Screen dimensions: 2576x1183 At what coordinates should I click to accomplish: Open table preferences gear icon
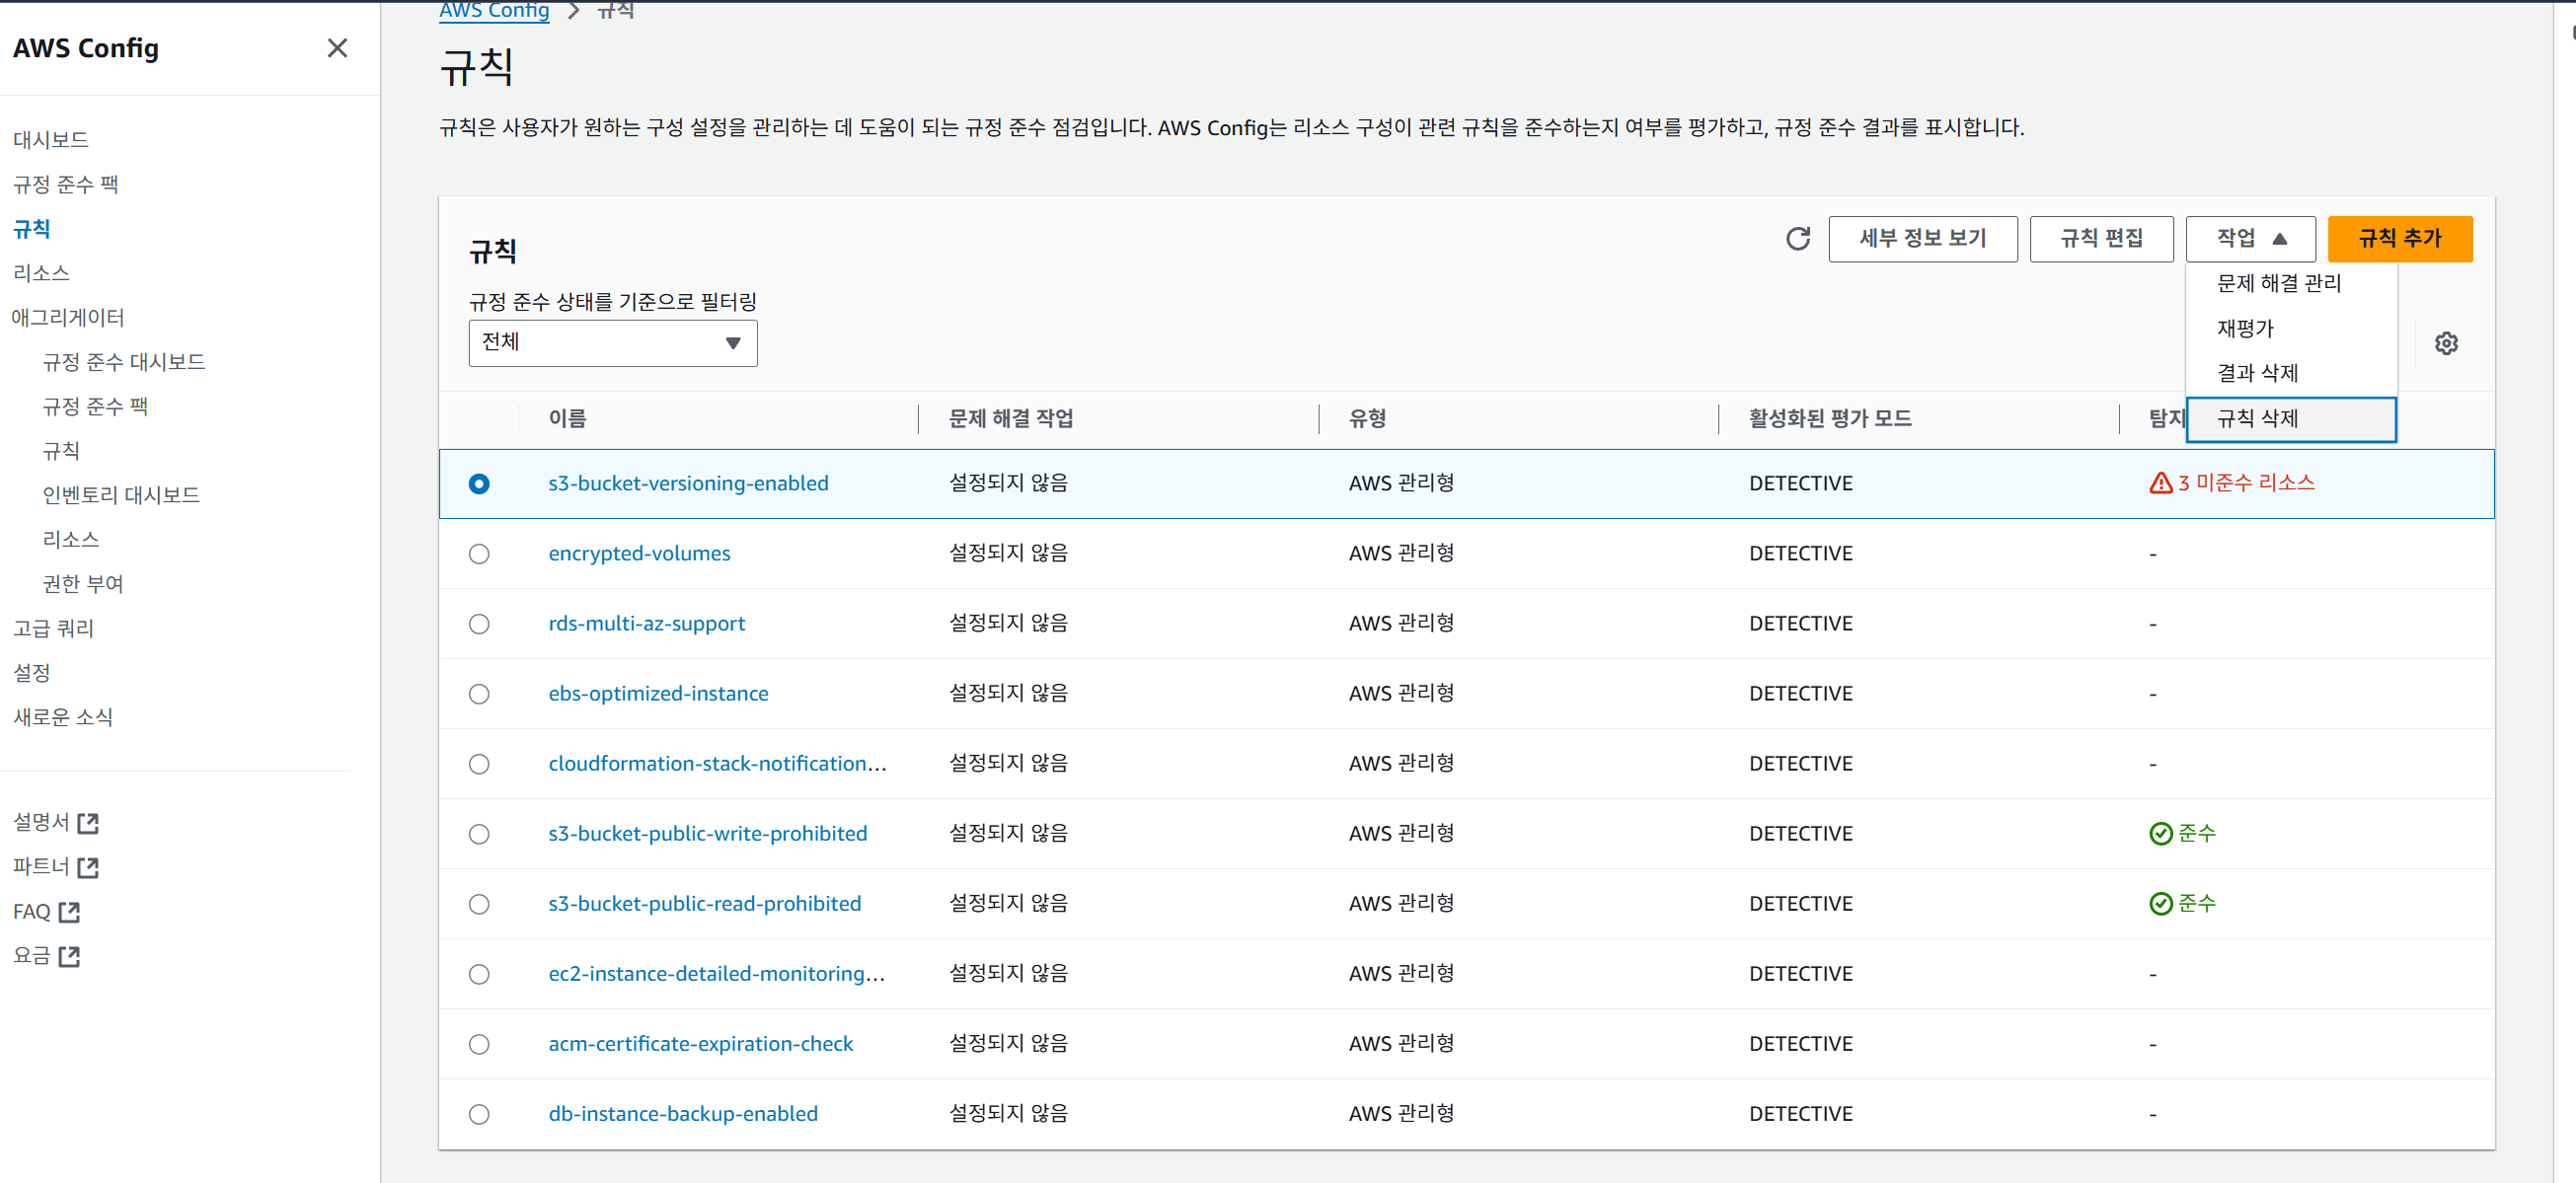(x=2445, y=344)
